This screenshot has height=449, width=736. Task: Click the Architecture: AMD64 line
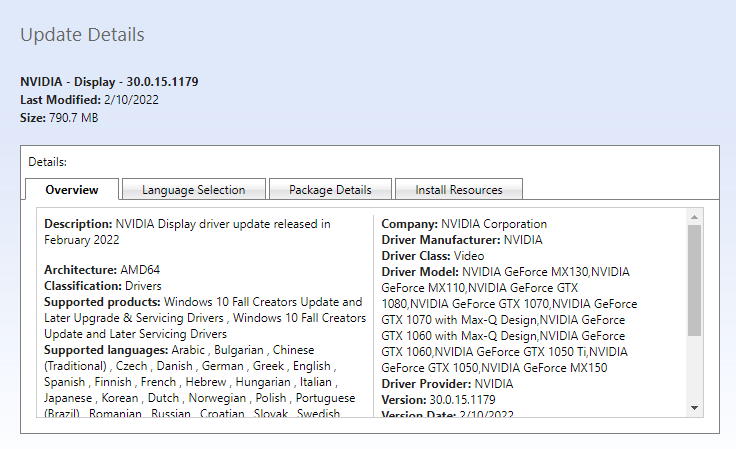point(102,270)
